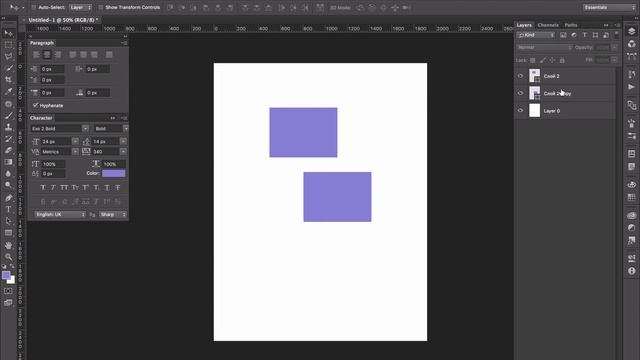Viewport: 640px width, 360px height.
Task: Toggle the Auto-Select checkbox
Action: (x=34, y=7)
